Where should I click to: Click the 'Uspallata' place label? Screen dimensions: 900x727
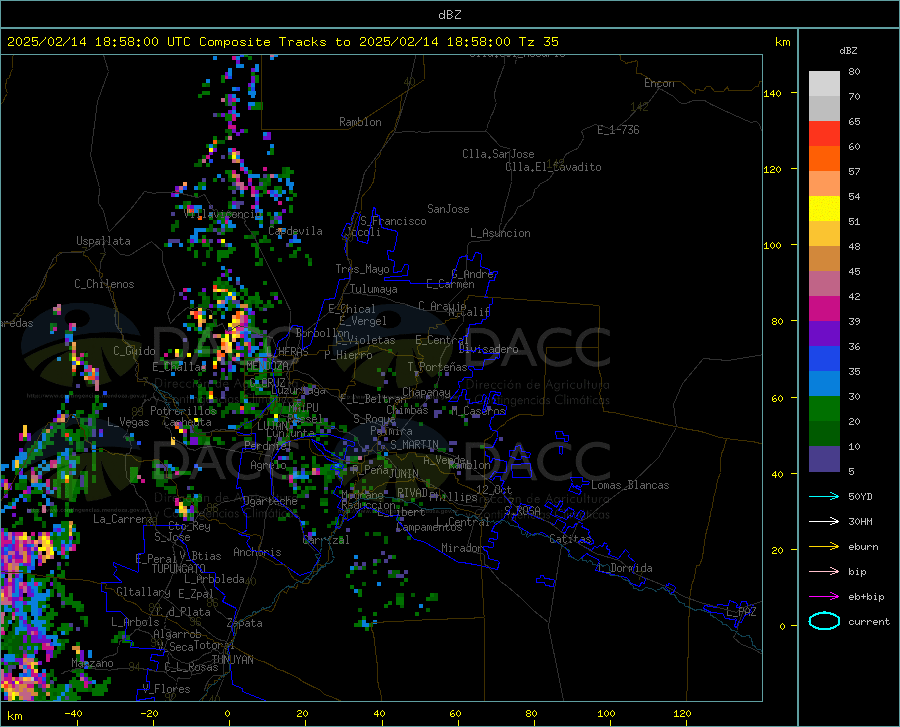click(103, 241)
